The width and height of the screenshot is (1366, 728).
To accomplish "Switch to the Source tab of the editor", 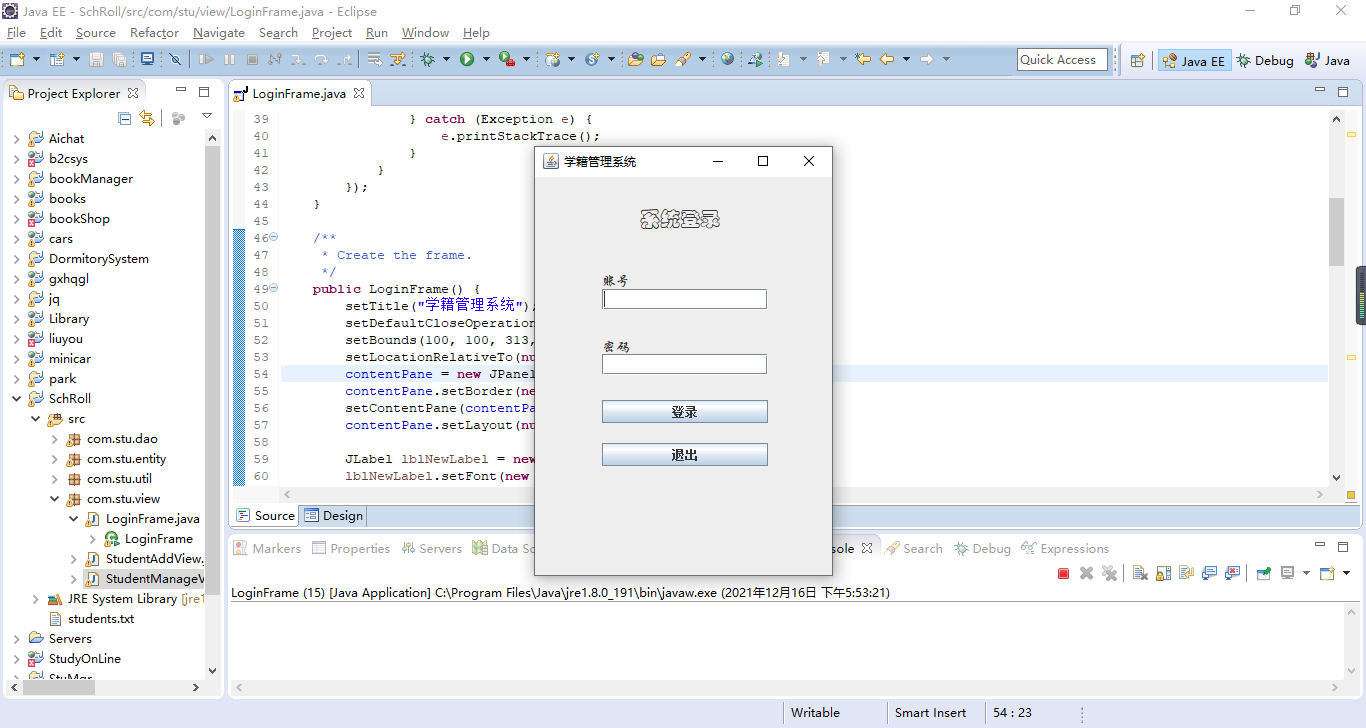I will click(266, 516).
